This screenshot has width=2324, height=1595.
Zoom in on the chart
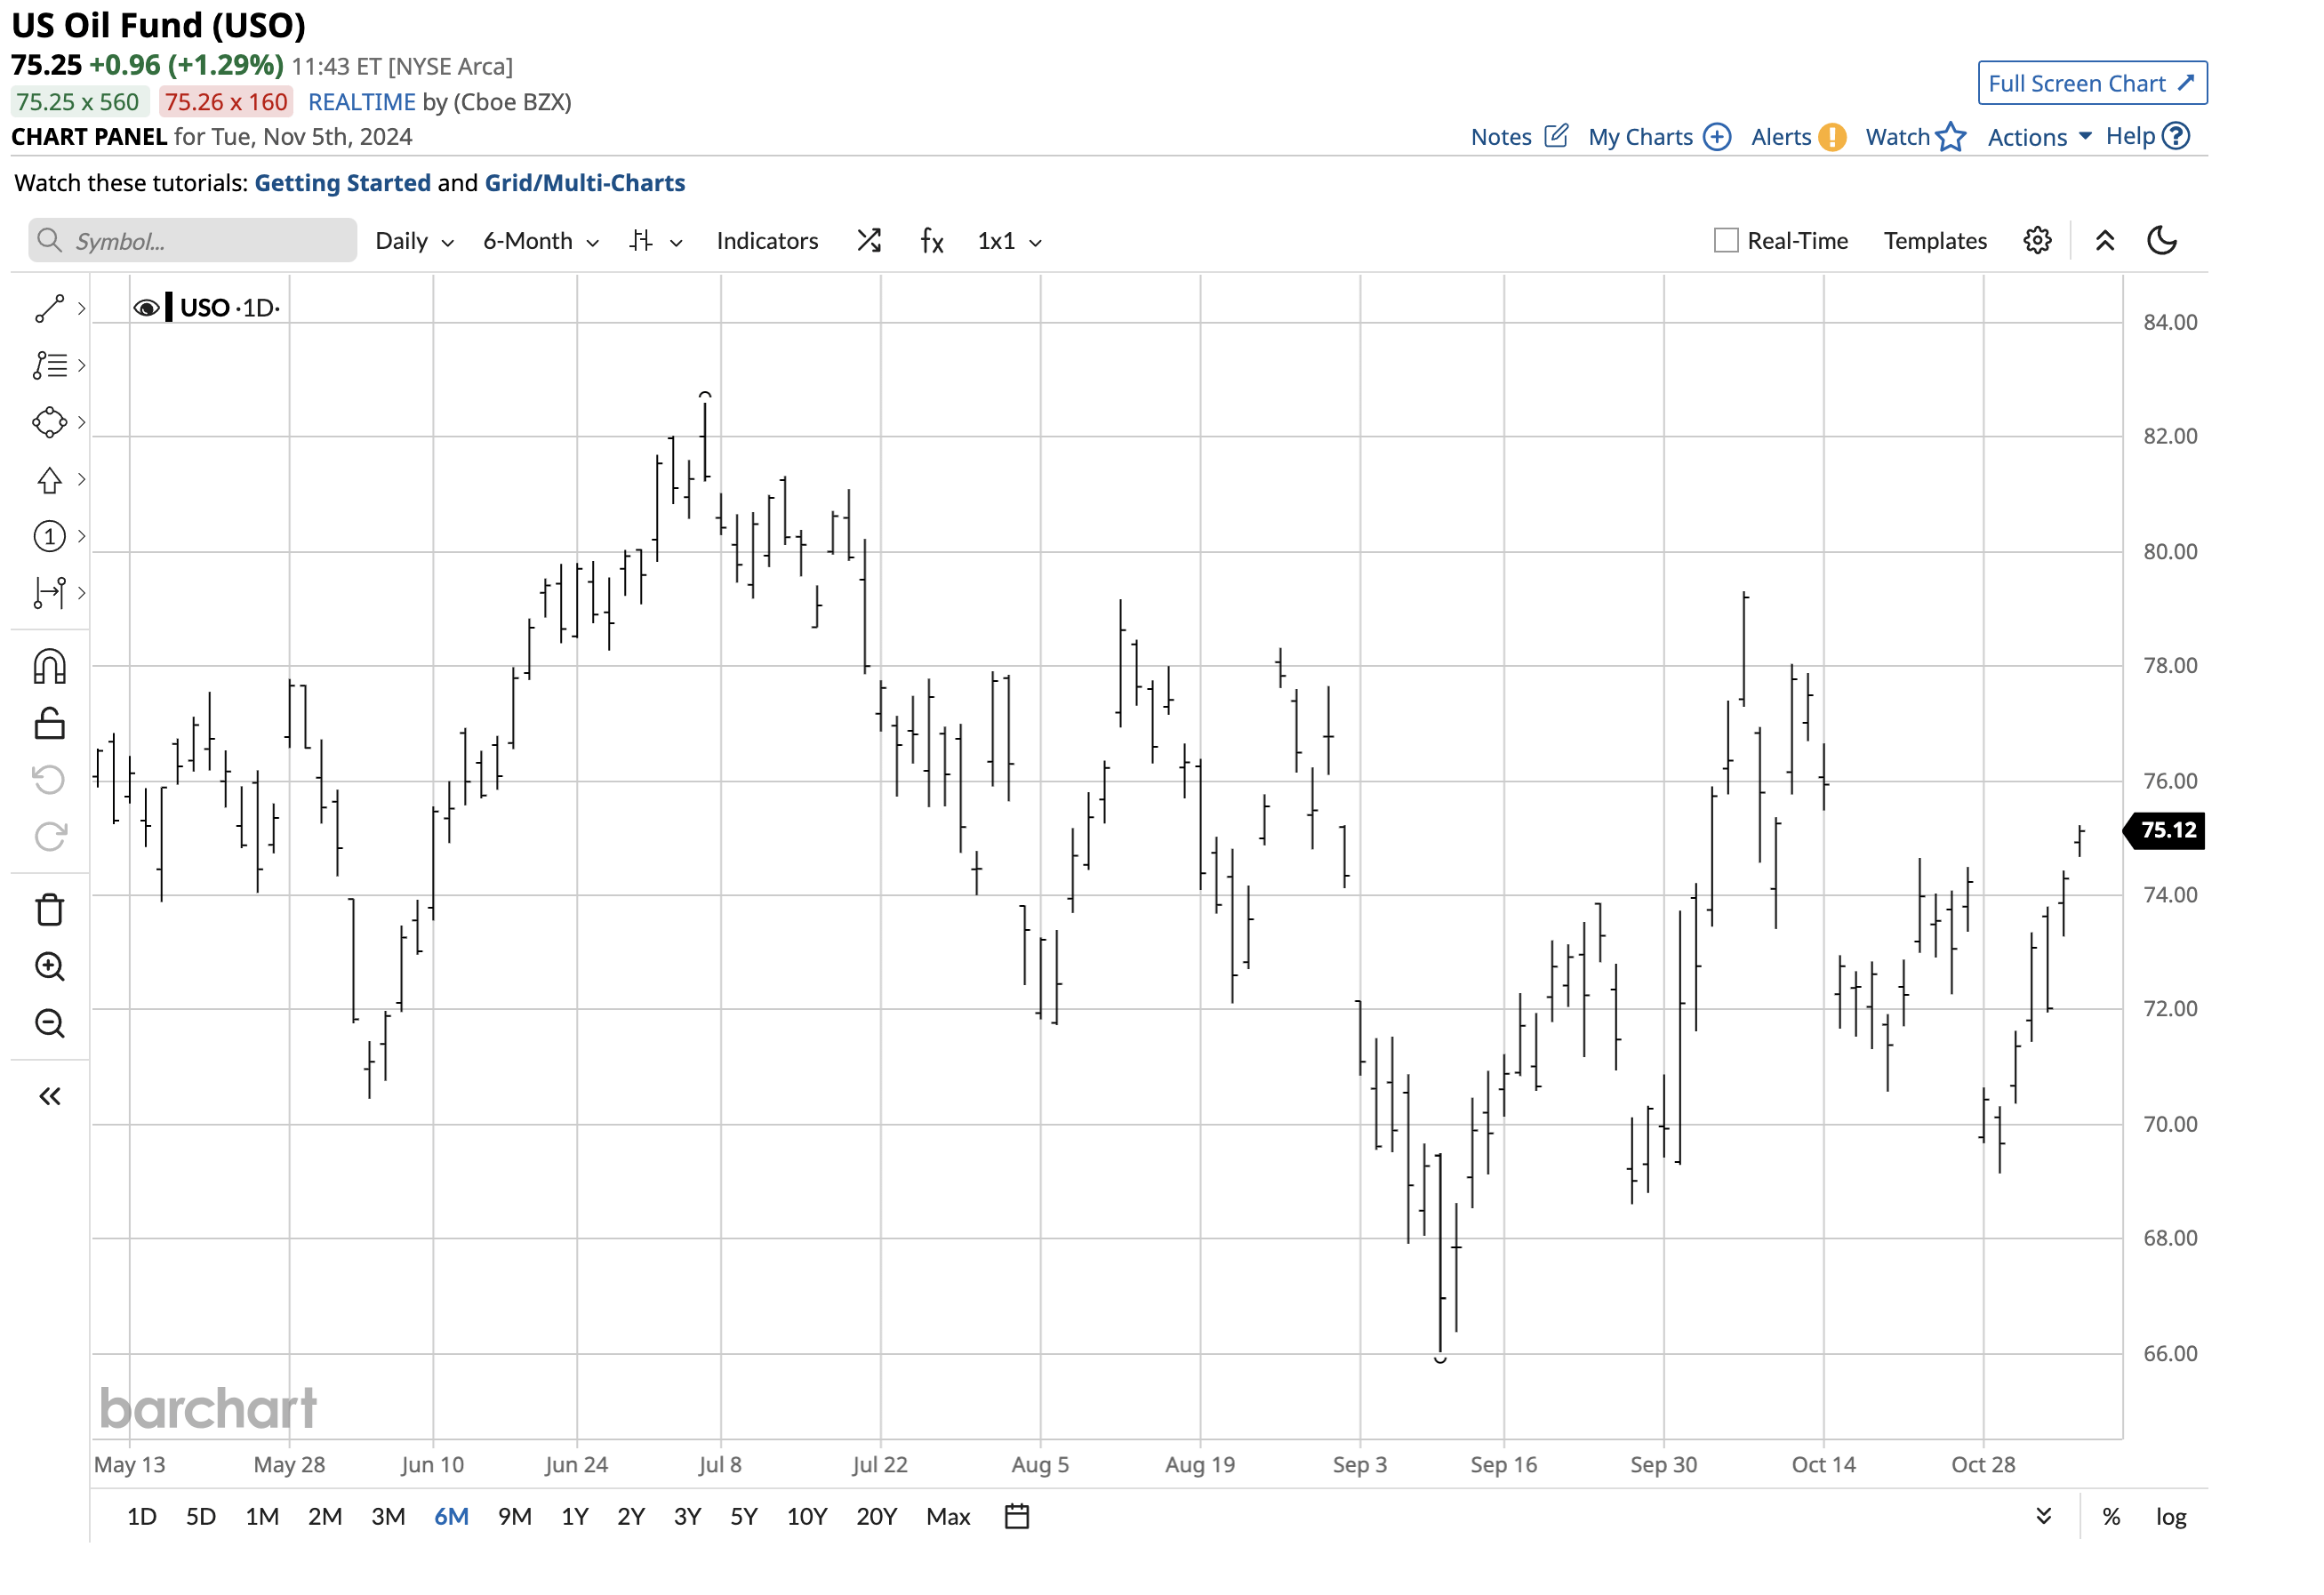point(49,966)
